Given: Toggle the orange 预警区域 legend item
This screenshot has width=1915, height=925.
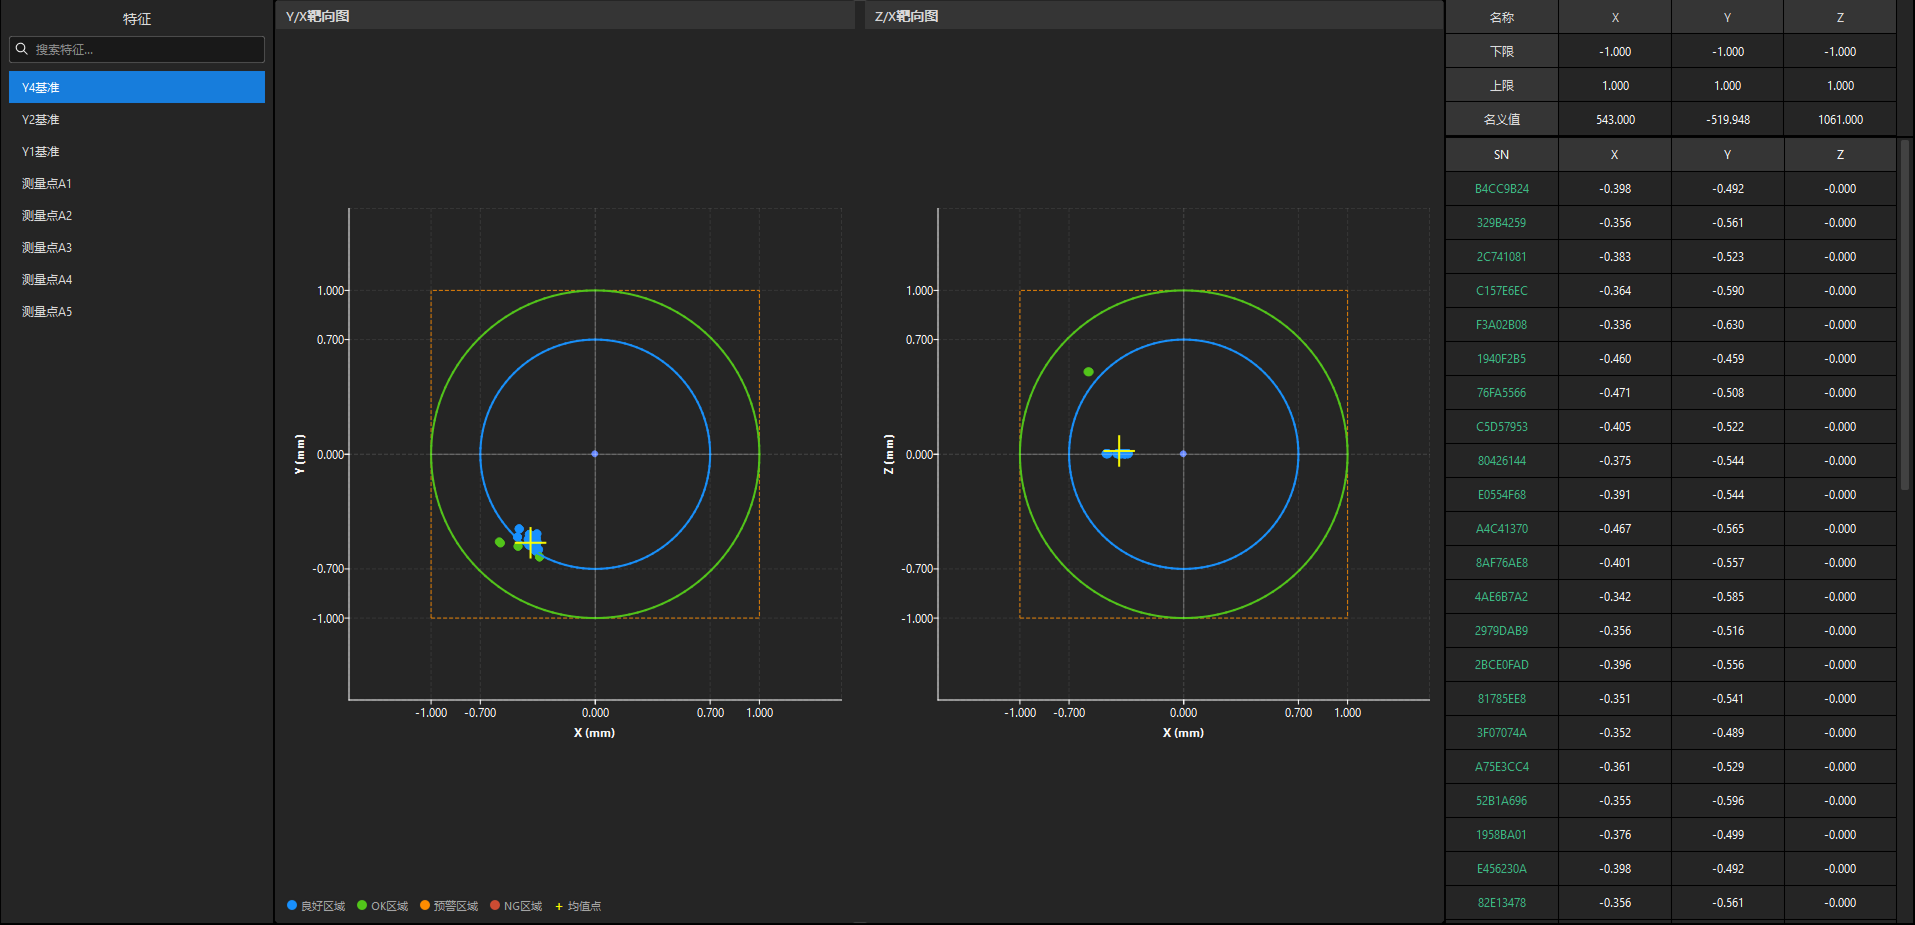Looking at the screenshot, I should (x=449, y=906).
